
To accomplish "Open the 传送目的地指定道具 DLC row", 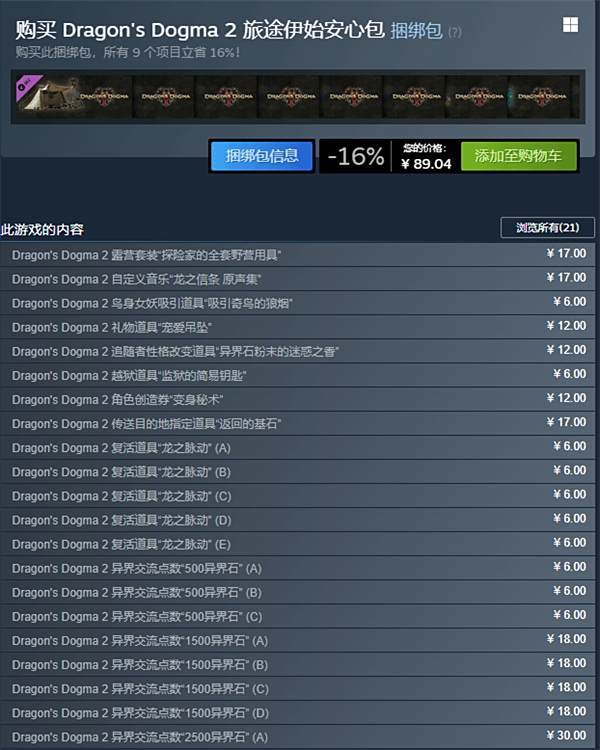I will (297, 423).
